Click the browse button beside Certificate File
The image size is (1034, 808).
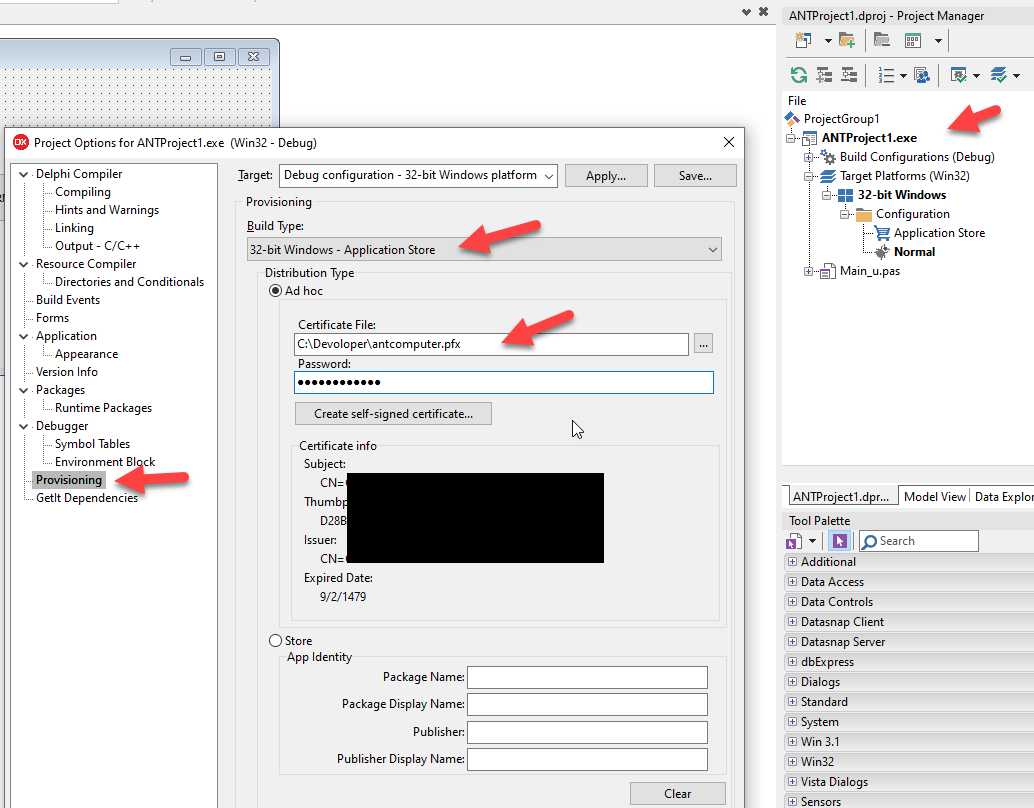pos(704,344)
